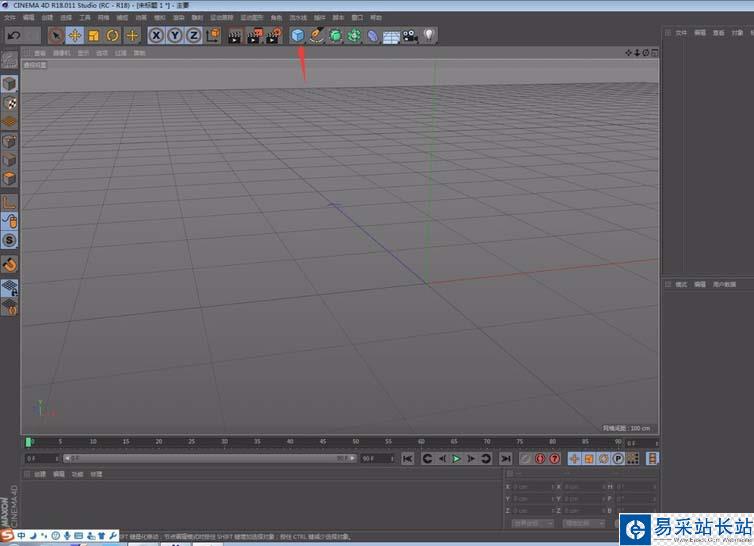Click X position coordinate field
Viewport: 754px width, 546px height.
pyautogui.click(x=531, y=487)
